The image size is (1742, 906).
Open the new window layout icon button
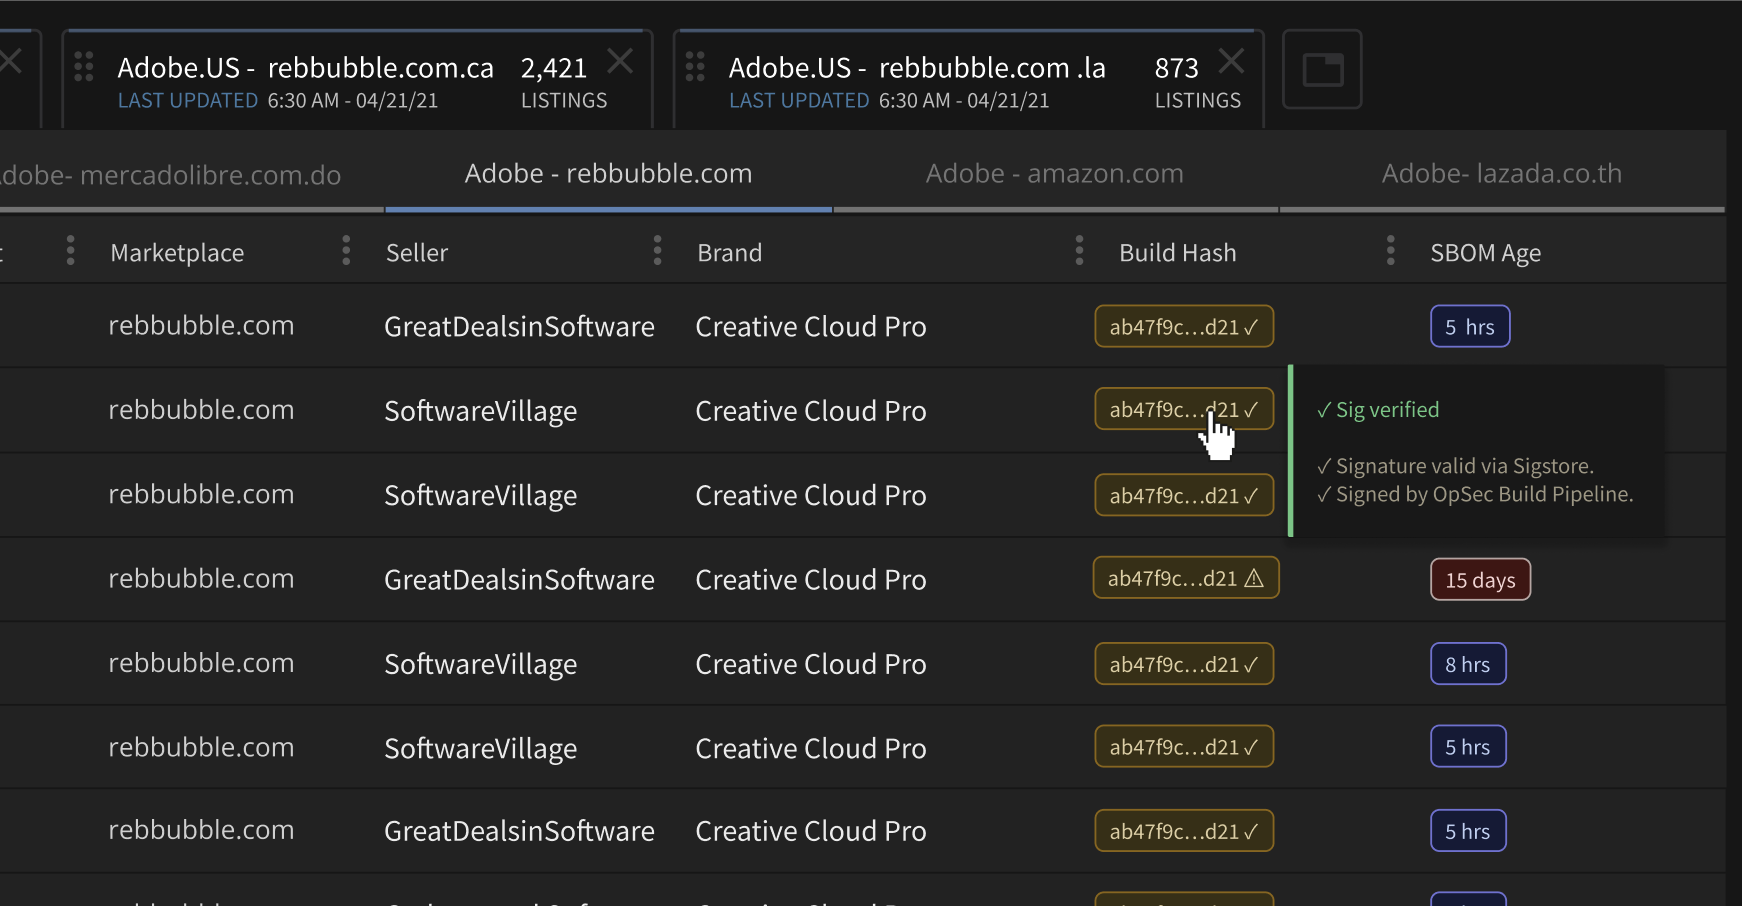point(1322,69)
